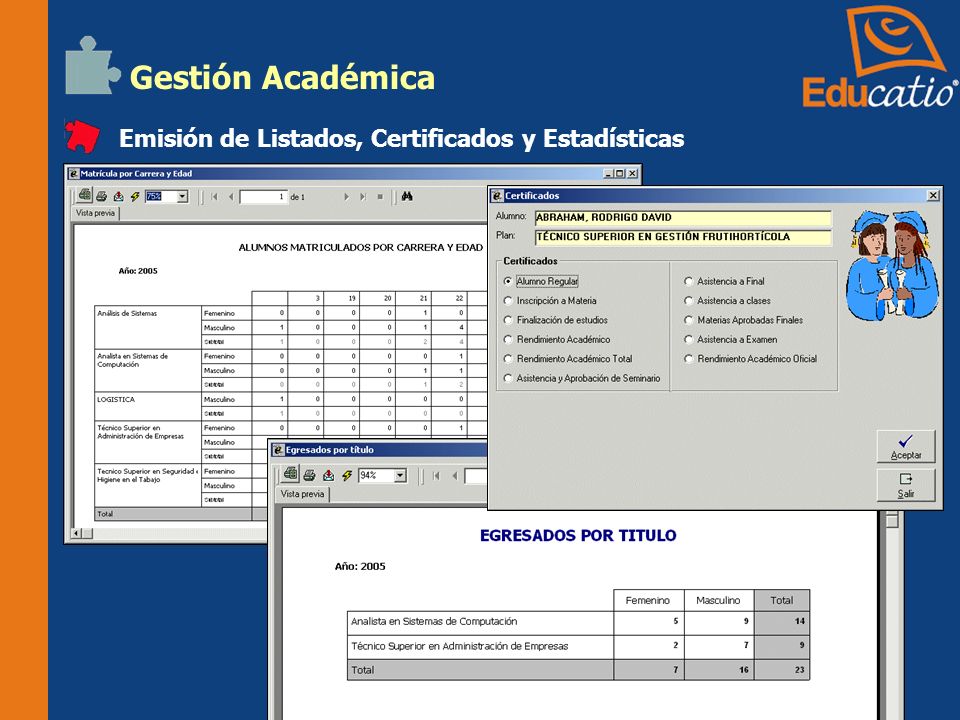The width and height of the screenshot is (960, 720).
Task: Click the Educatio logo
Action: click(x=879, y=58)
